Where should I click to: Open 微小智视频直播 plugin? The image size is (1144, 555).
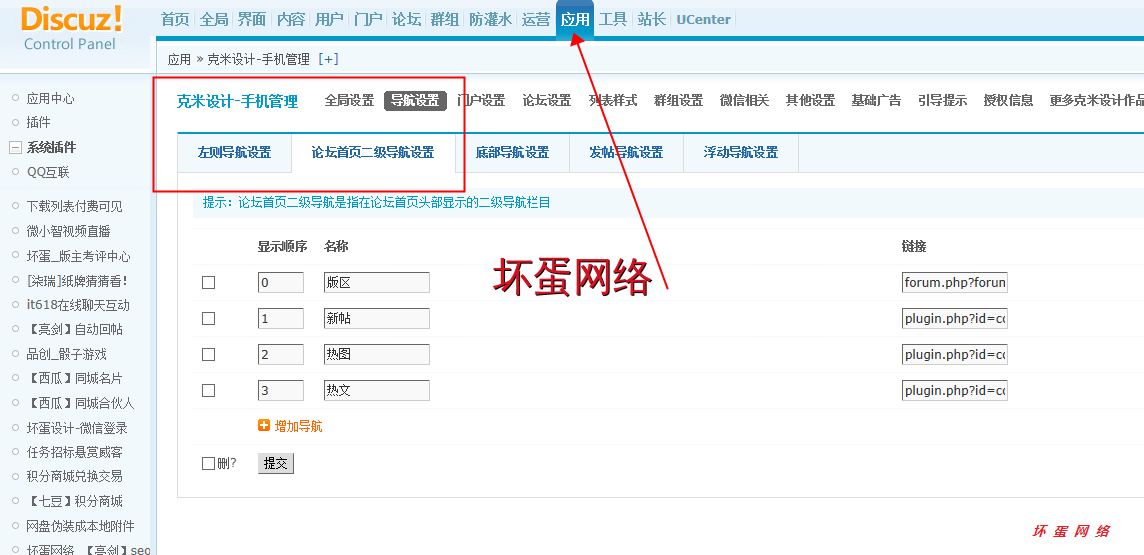69,231
